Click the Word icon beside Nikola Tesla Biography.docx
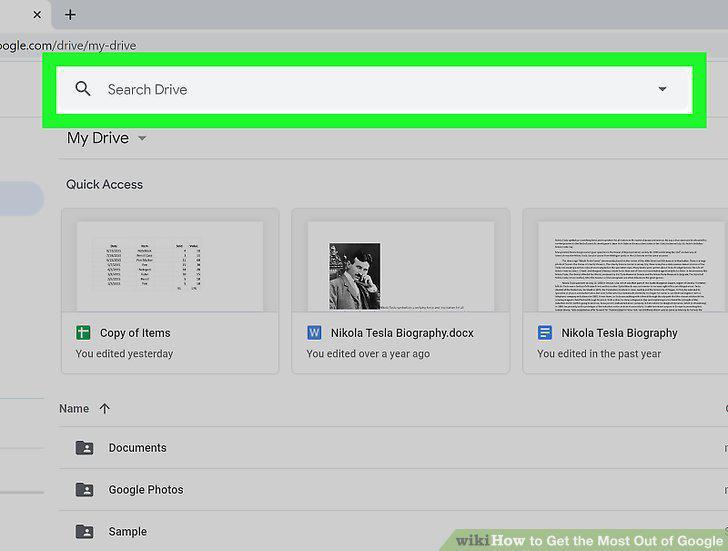Image resolution: width=728 pixels, height=551 pixels. pyautogui.click(x=314, y=333)
